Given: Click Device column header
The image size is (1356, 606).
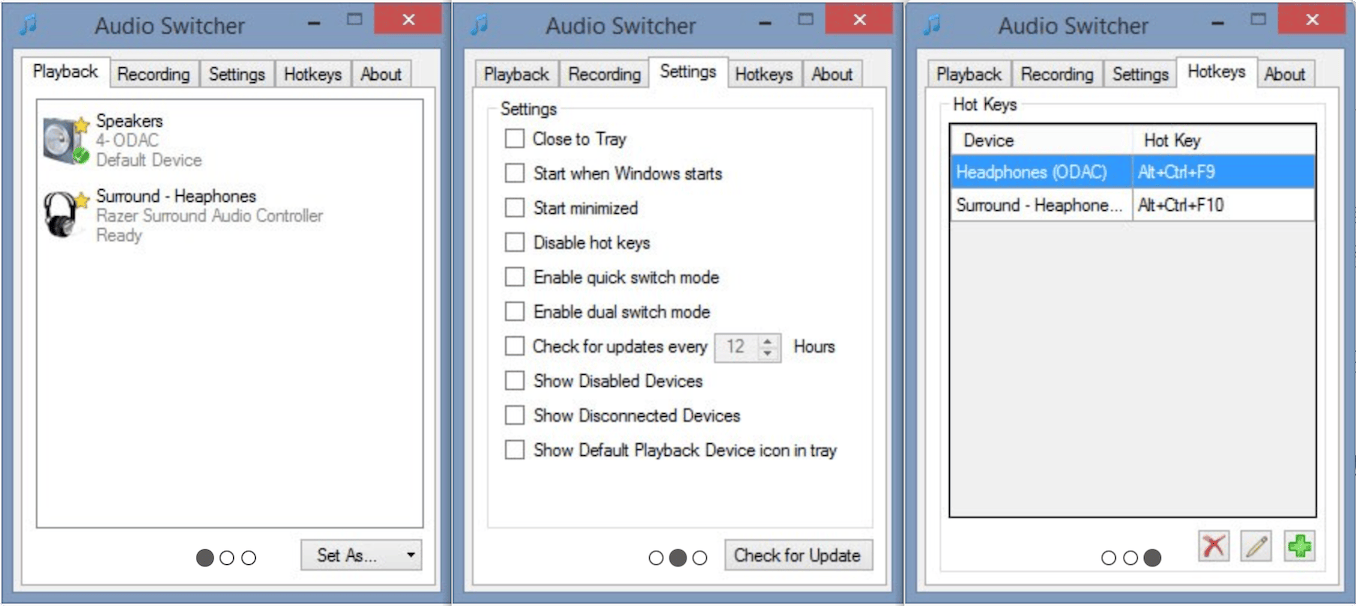Looking at the screenshot, I should [x=1041, y=140].
